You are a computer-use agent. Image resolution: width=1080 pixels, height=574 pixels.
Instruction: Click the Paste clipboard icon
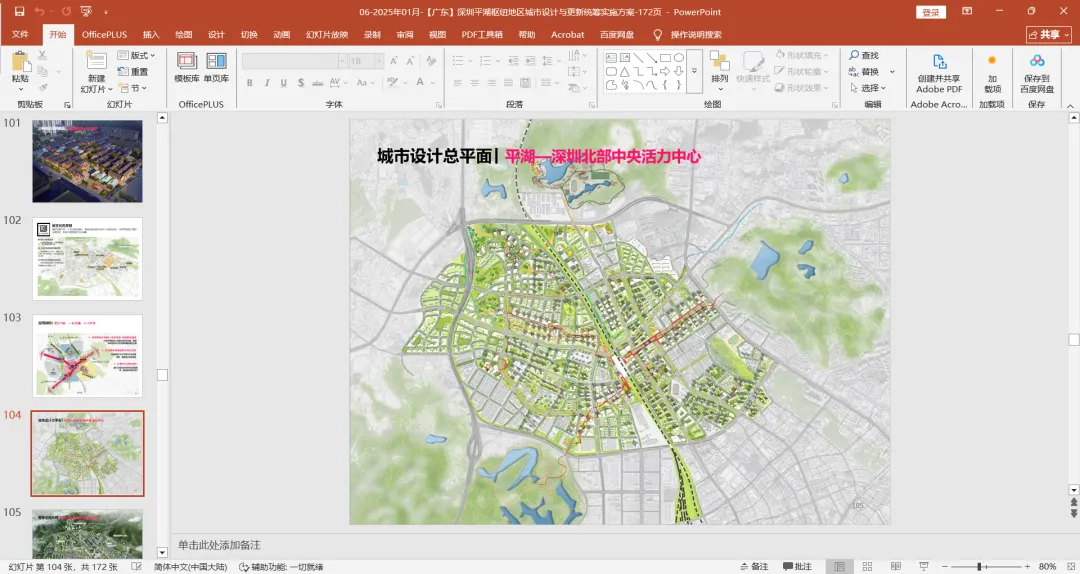point(20,62)
